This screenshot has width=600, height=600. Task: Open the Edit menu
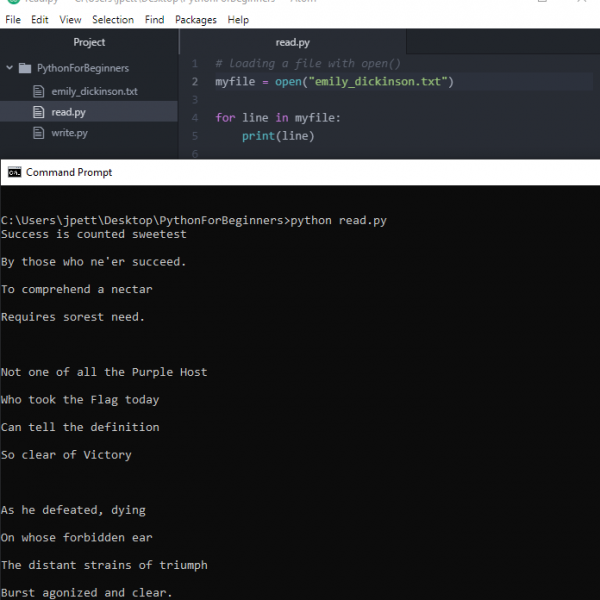(x=40, y=20)
